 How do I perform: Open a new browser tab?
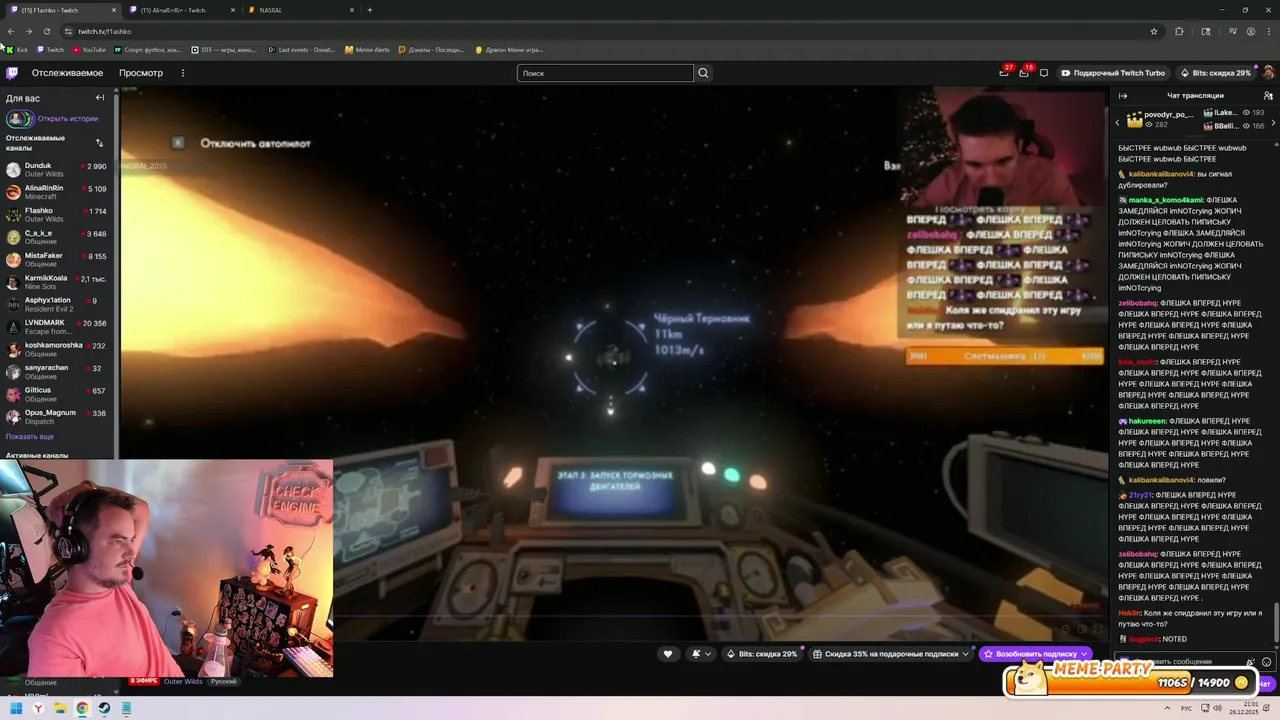370,10
